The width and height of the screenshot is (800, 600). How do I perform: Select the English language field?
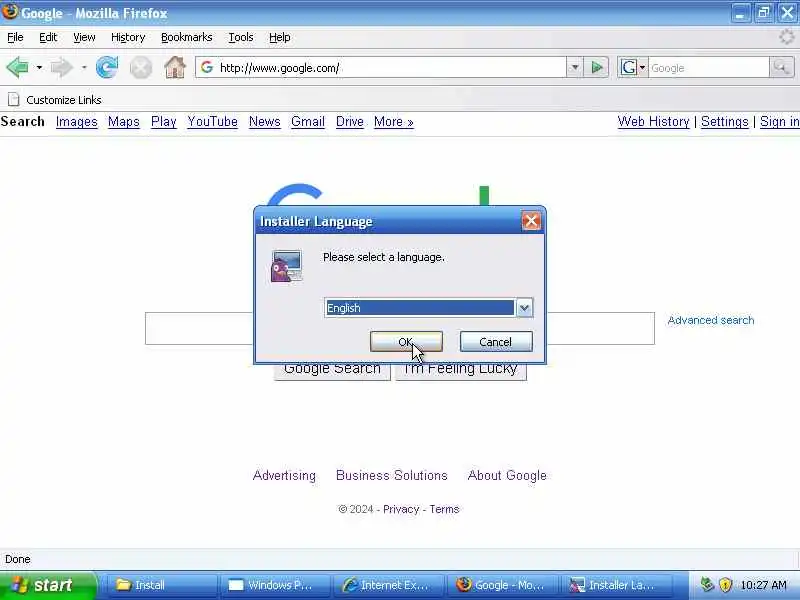420,308
